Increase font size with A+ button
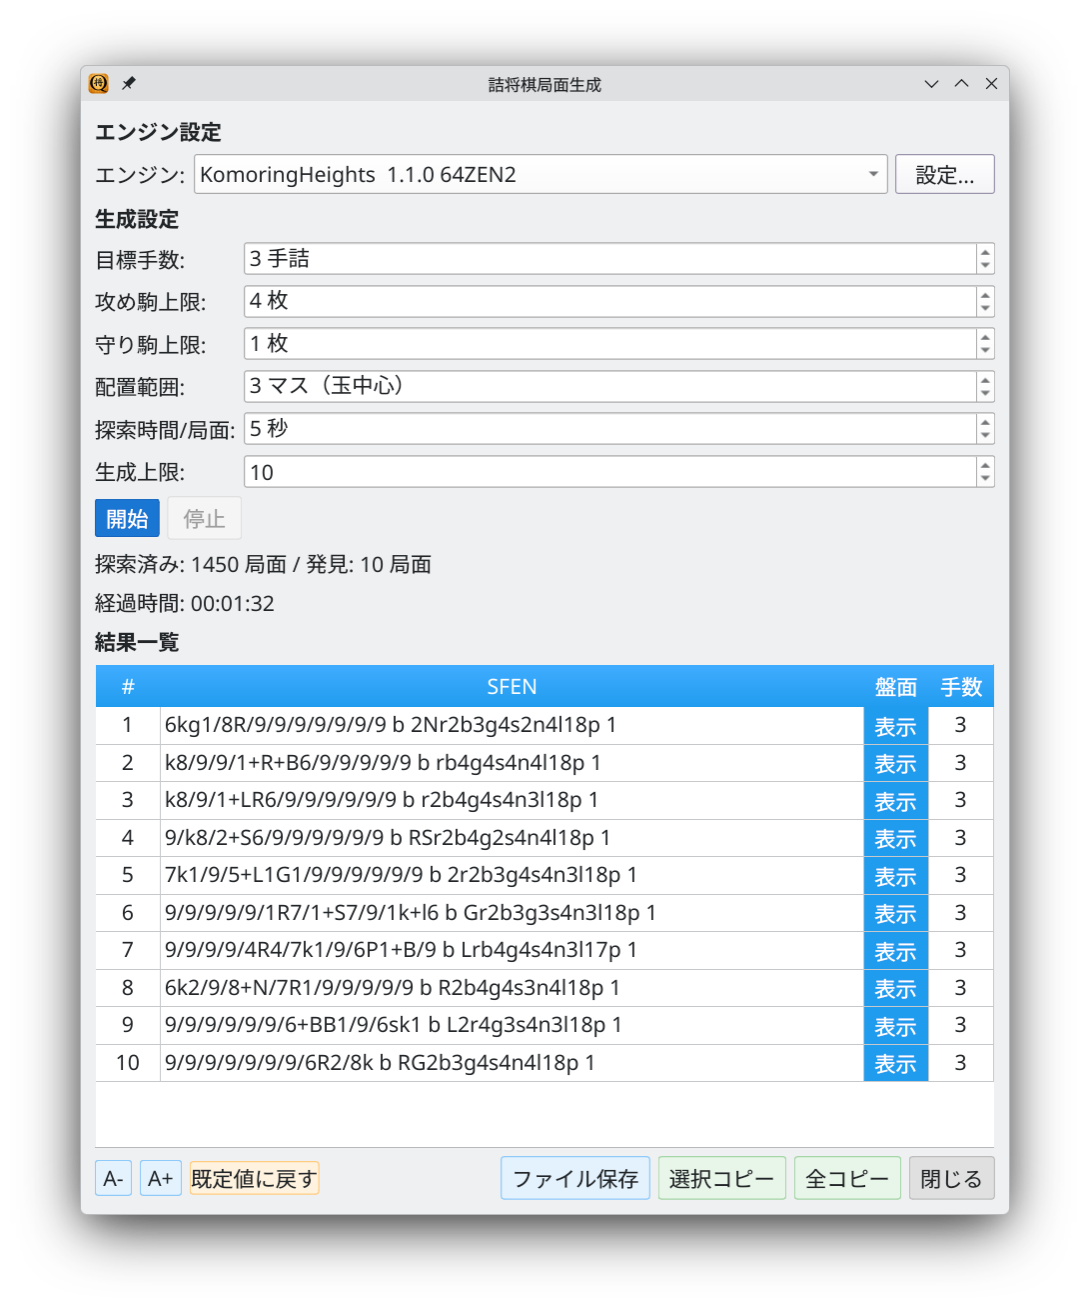The image size is (1091, 1311). click(x=160, y=1179)
